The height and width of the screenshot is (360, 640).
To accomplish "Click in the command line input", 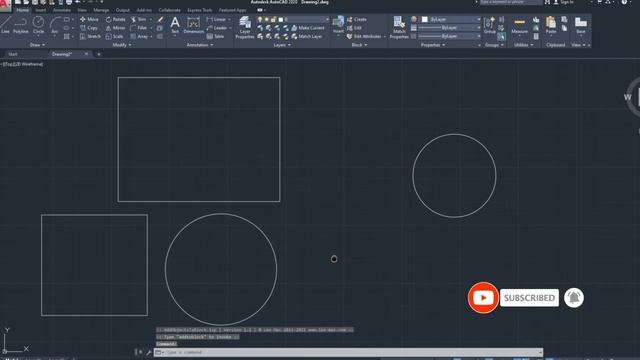I will coord(348,352).
